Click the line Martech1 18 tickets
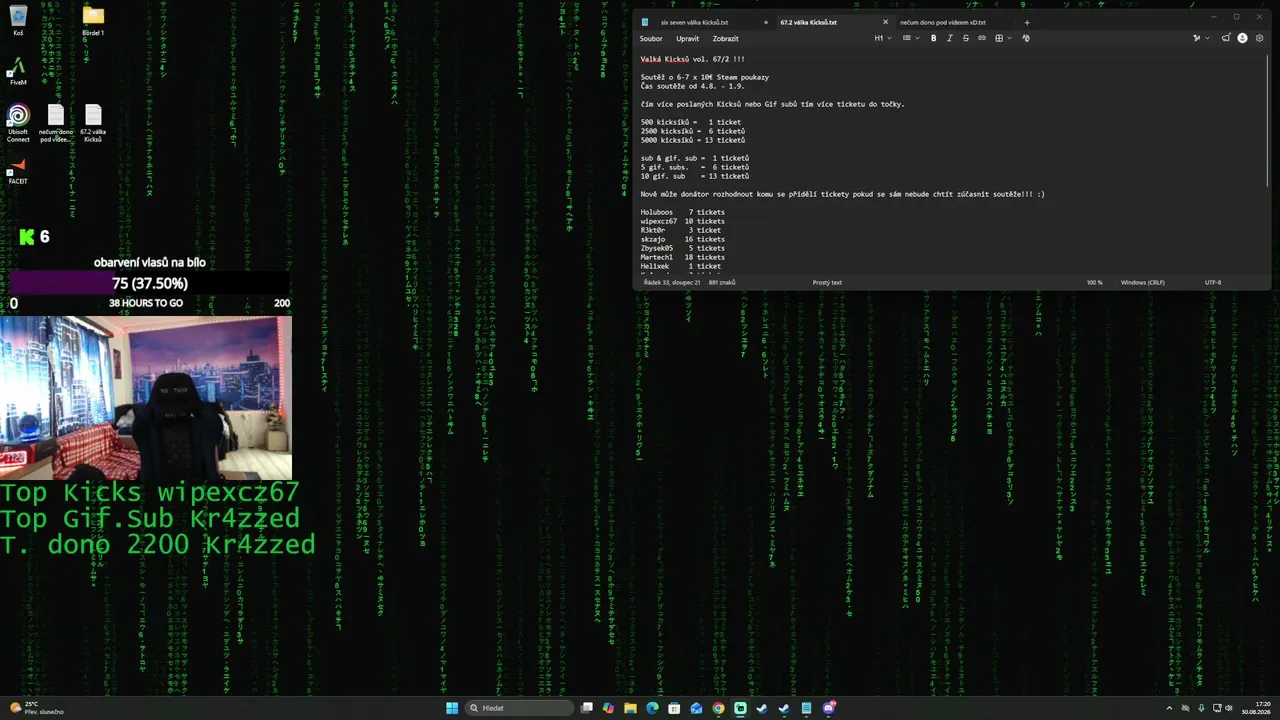Viewport: 1280px width, 720px height. click(683, 257)
